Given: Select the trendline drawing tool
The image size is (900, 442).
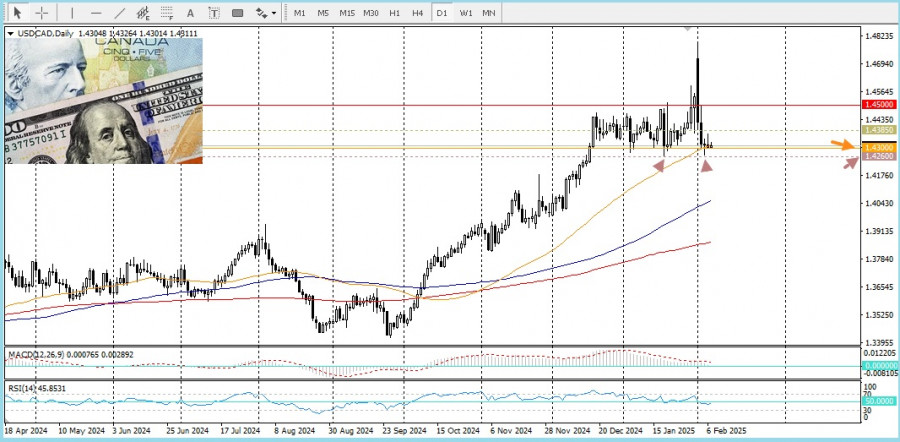Looking at the screenshot, I should pos(119,13).
